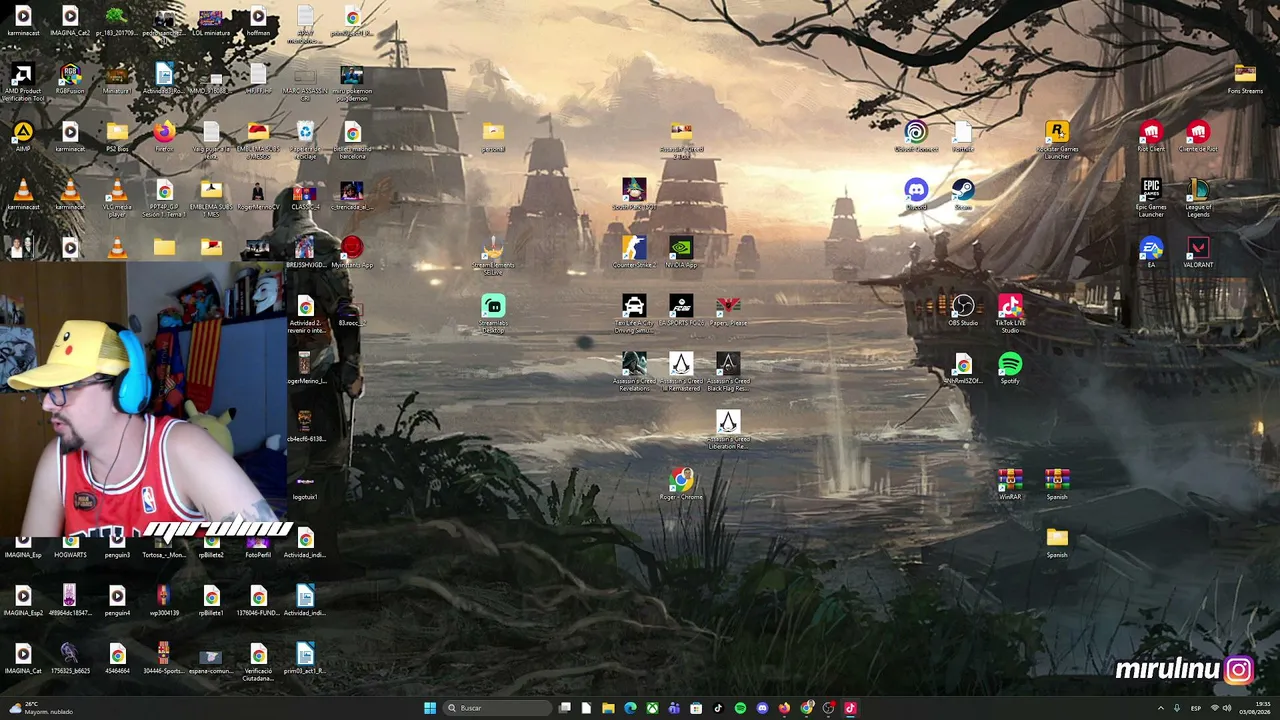Open the EA app desktop shortcut
This screenshot has width=1280, height=720.
tap(1151, 252)
